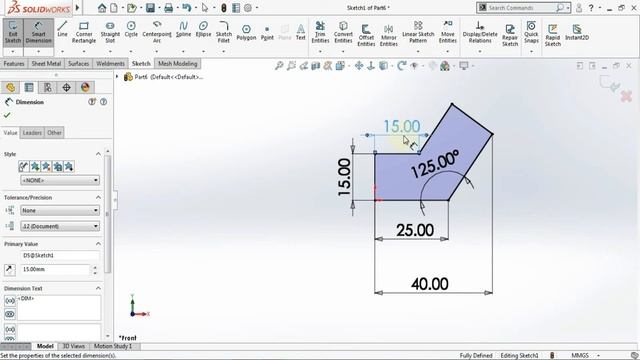Click the Search Commands box
The image size is (640, 360).
tap(523, 8)
